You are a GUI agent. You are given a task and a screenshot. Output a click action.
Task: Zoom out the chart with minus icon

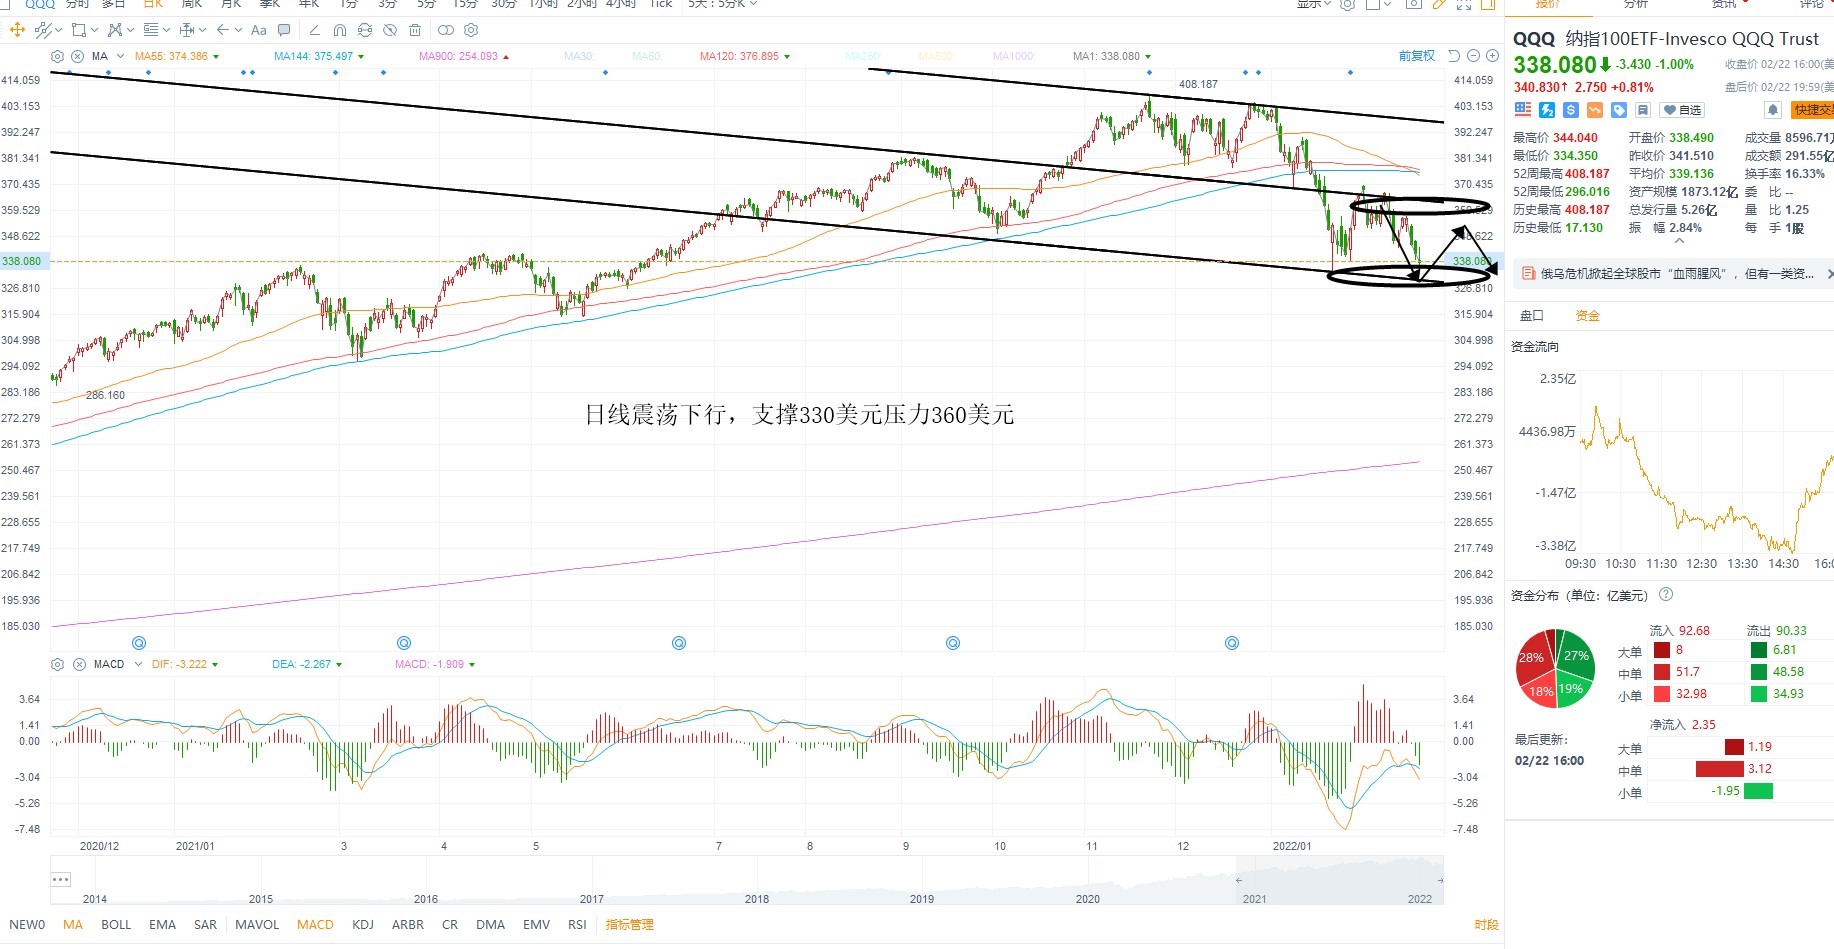1473,56
